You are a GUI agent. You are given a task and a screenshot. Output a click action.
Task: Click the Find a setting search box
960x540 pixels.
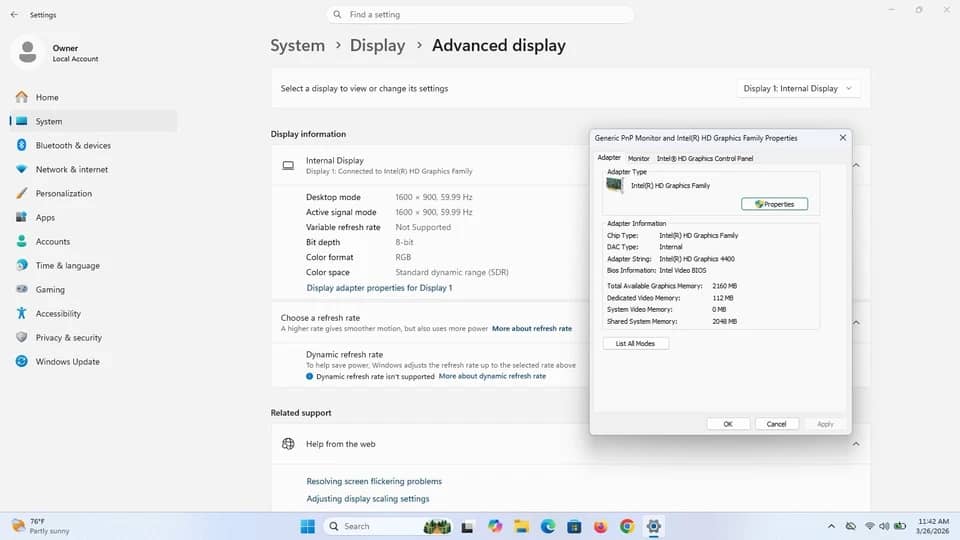pos(480,14)
